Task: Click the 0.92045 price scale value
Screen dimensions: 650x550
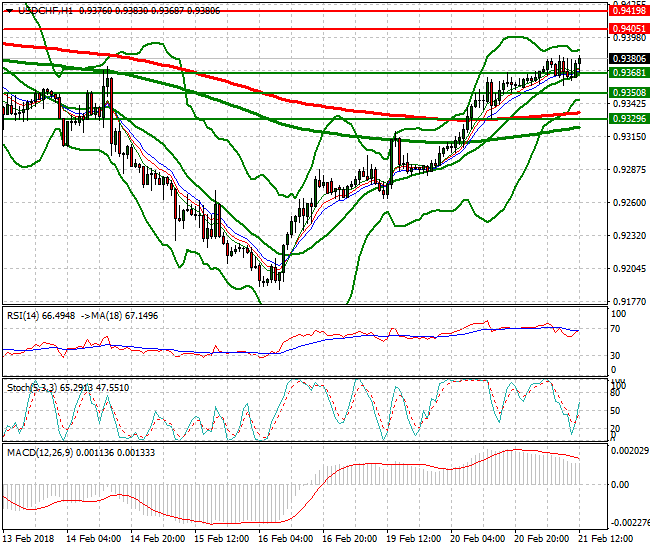Action: tap(629, 269)
